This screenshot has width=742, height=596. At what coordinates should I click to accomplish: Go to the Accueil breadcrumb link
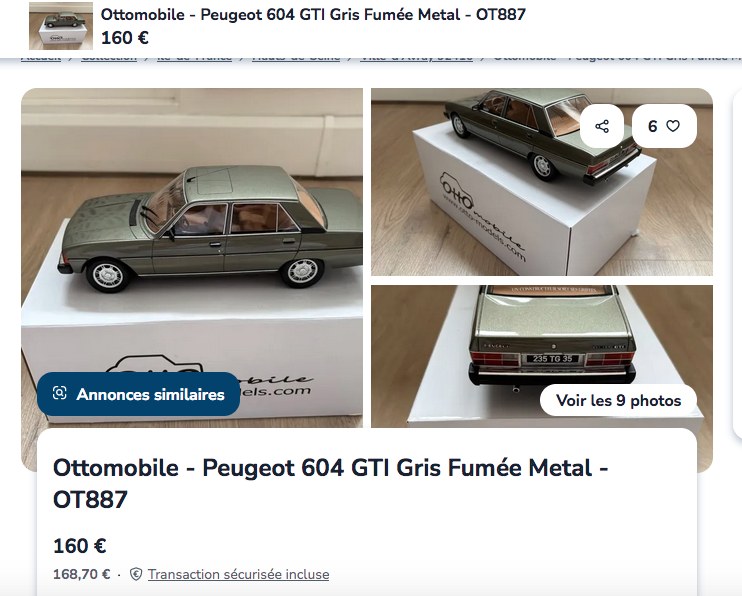coord(41,58)
